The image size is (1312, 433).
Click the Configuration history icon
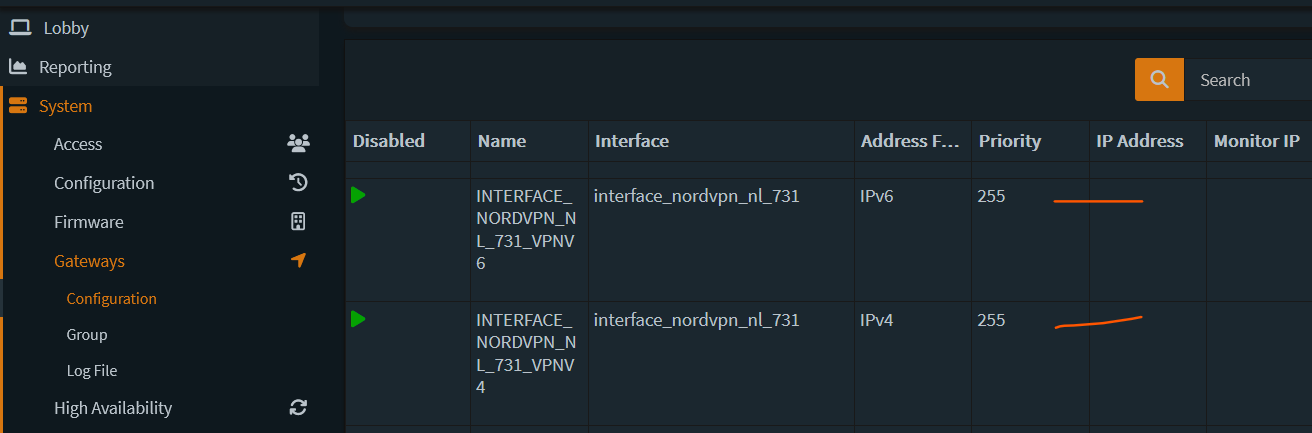click(298, 183)
